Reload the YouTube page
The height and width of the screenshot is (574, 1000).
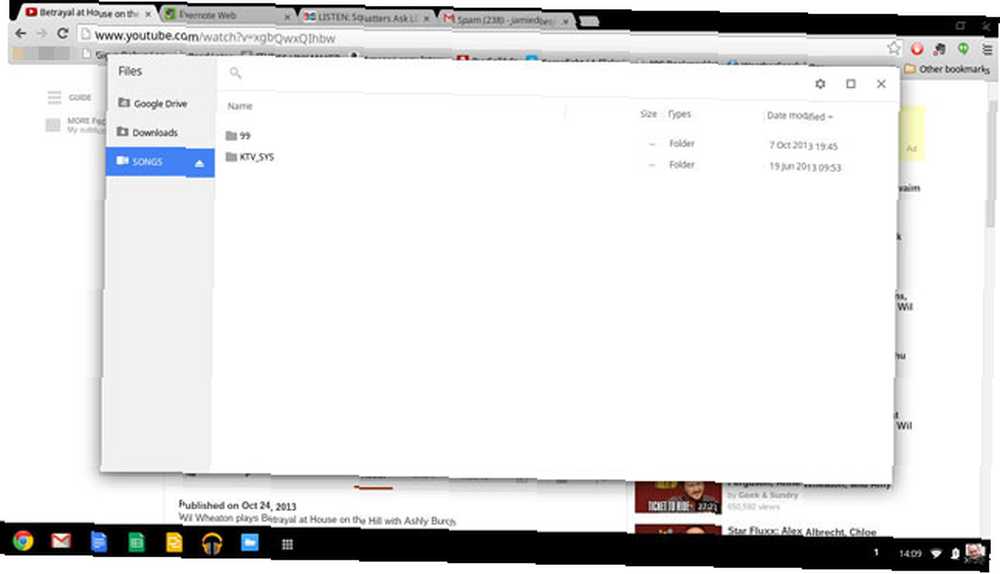(62, 33)
